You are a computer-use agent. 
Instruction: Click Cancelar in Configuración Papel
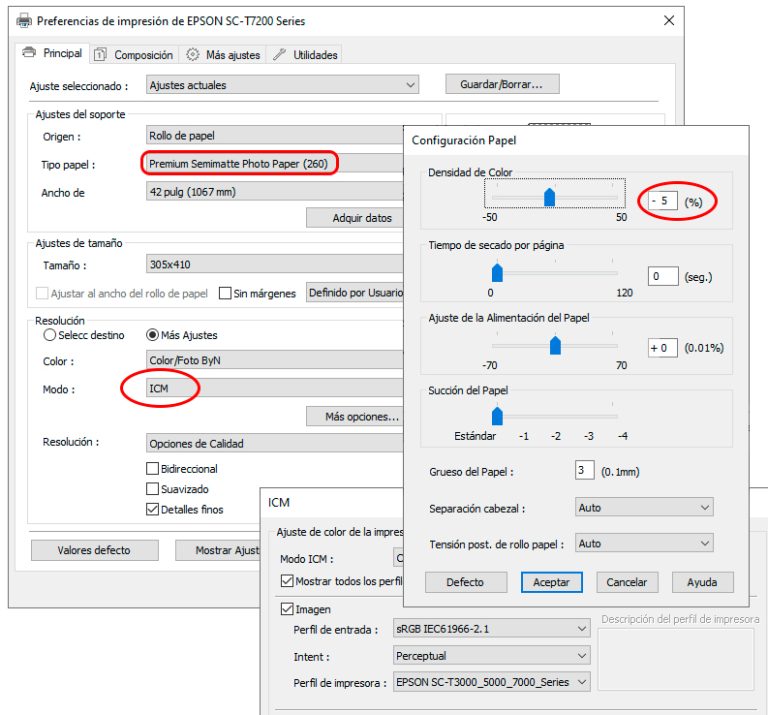[627, 582]
